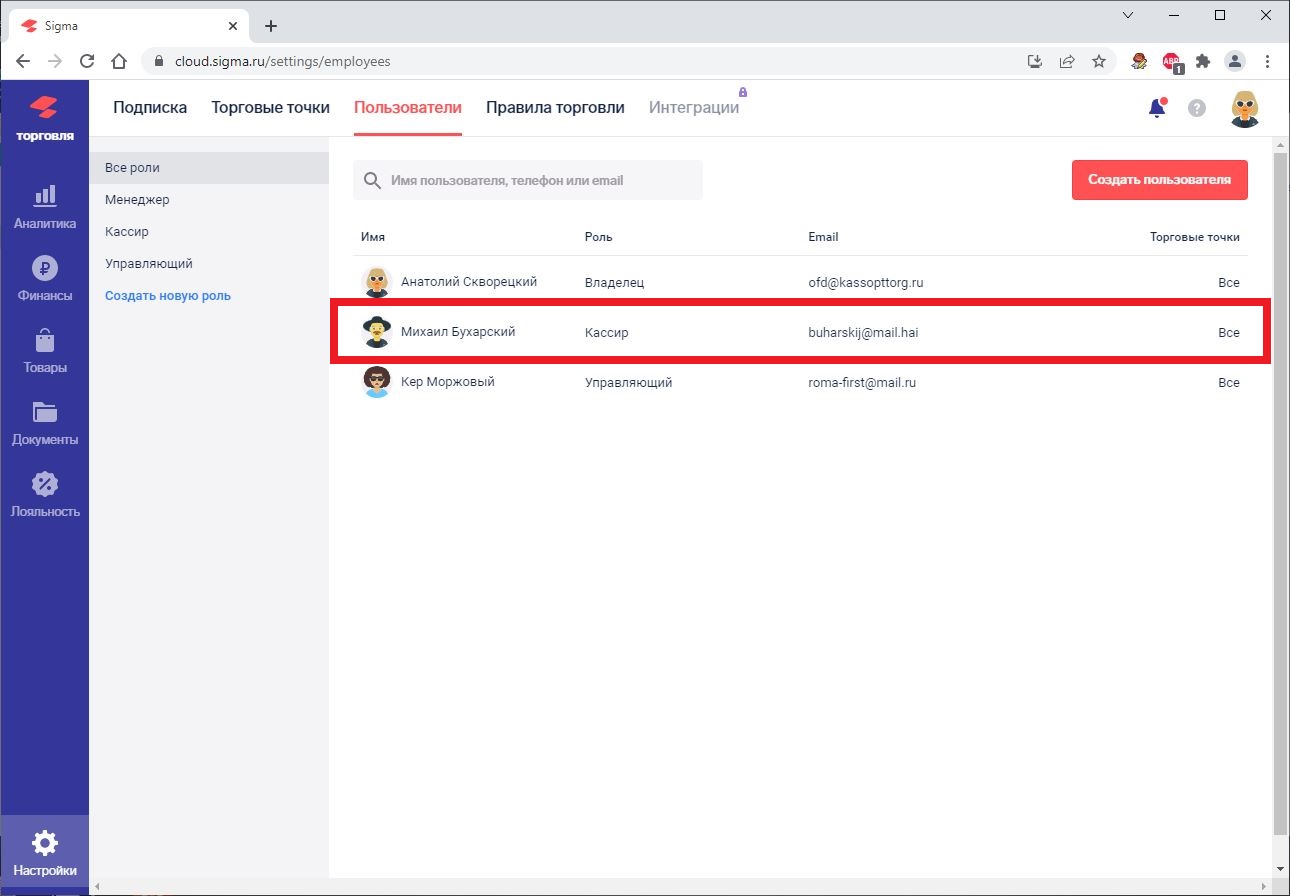The width and height of the screenshot is (1290, 896).
Task: Open the Правила торговли tab
Action: tap(555, 108)
